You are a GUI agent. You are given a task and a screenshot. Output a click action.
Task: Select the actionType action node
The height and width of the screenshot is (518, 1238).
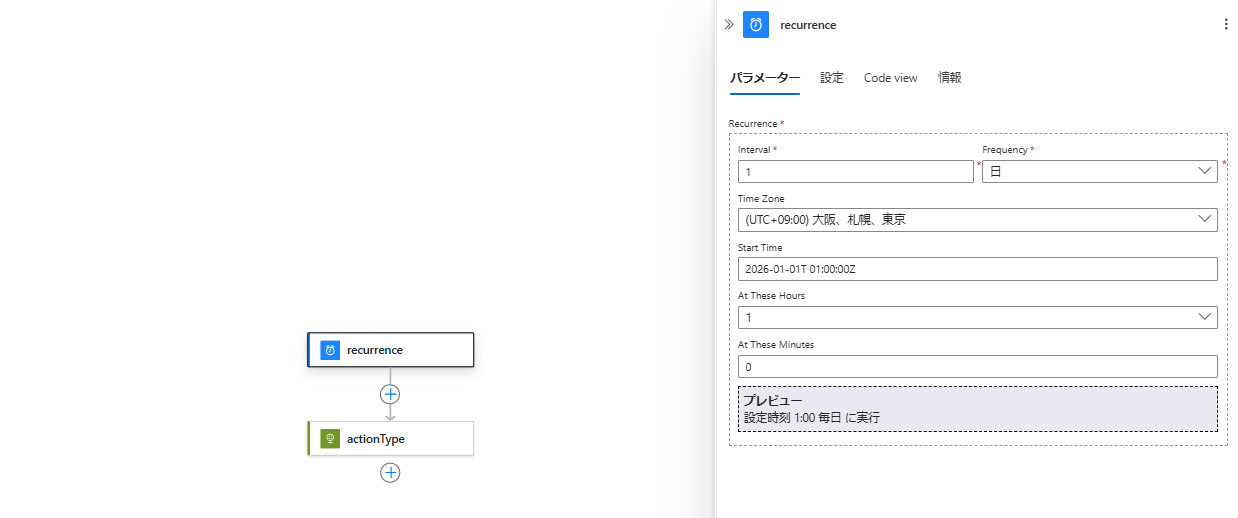[x=390, y=438]
